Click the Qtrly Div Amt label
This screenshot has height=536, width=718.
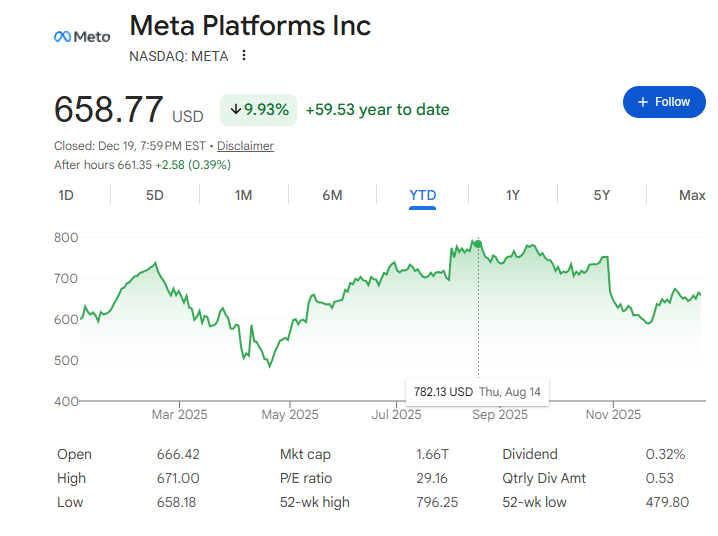(545, 478)
